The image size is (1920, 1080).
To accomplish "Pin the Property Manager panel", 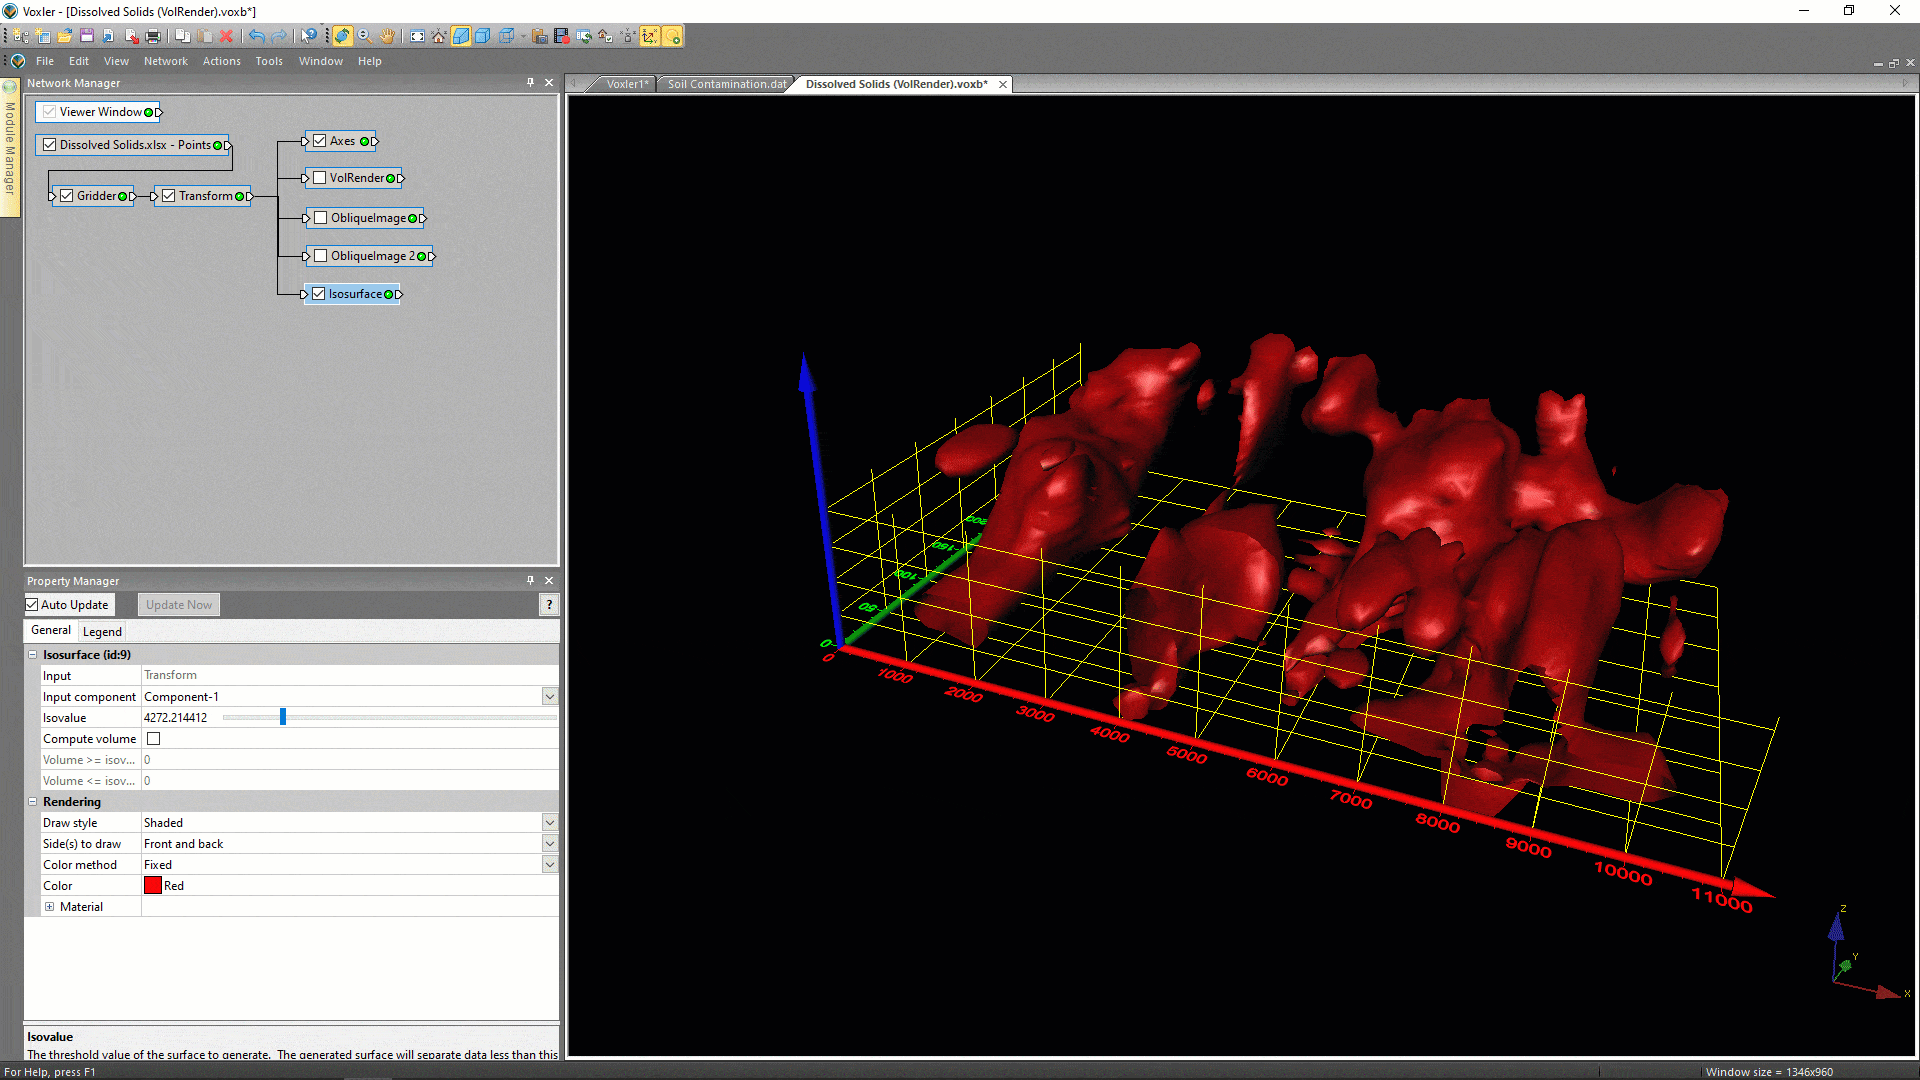I will (x=530, y=580).
